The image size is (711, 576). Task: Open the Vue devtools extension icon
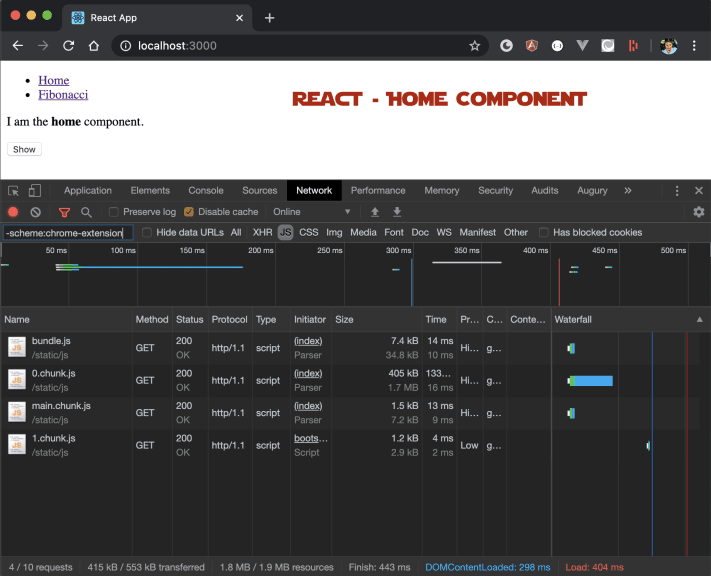click(x=582, y=45)
